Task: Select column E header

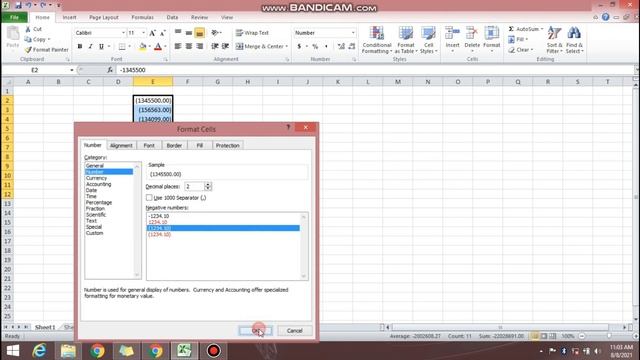Action: (153, 82)
